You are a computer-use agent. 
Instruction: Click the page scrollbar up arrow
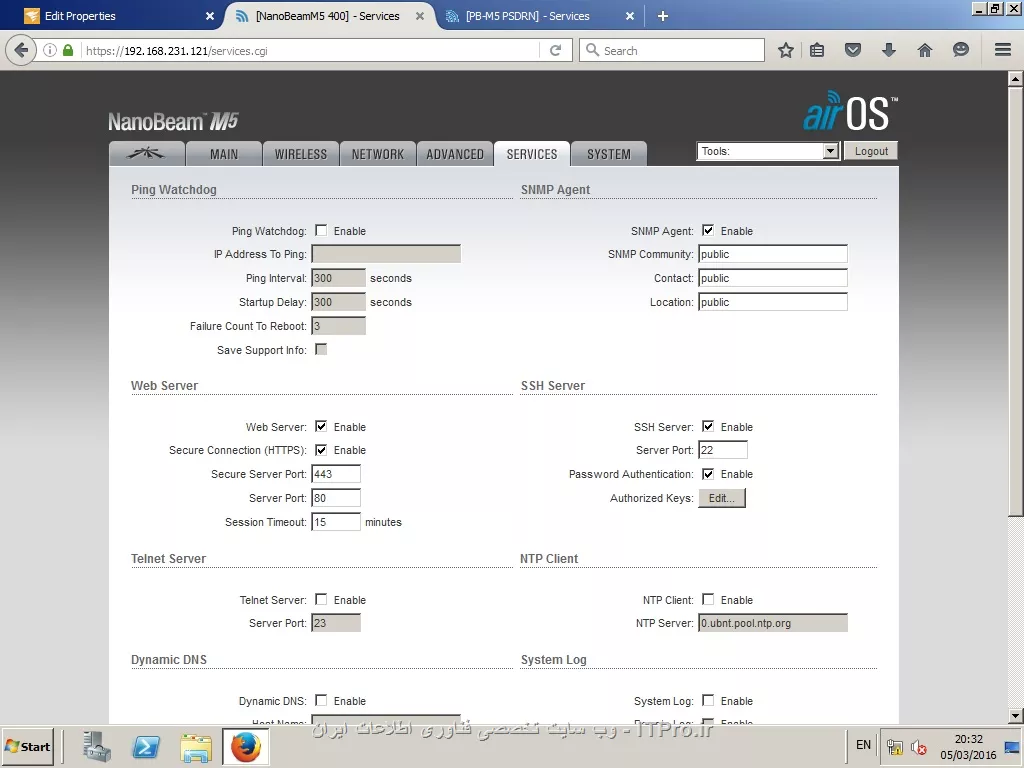(1015, 79)
